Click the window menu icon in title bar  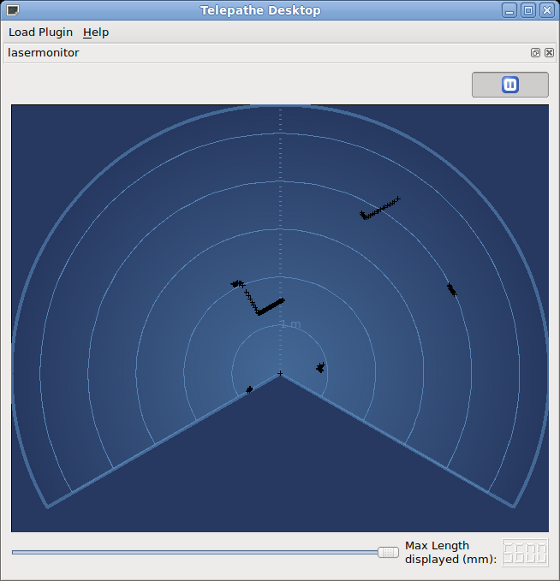pos(13,10)
